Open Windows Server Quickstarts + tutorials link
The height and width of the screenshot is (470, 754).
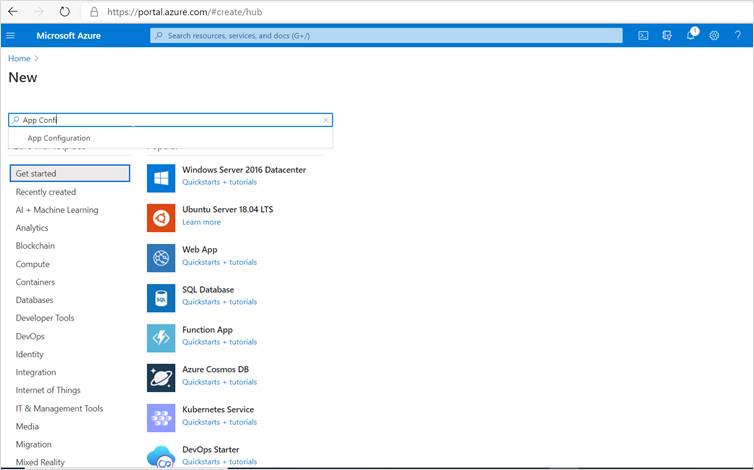coord(219,182)
